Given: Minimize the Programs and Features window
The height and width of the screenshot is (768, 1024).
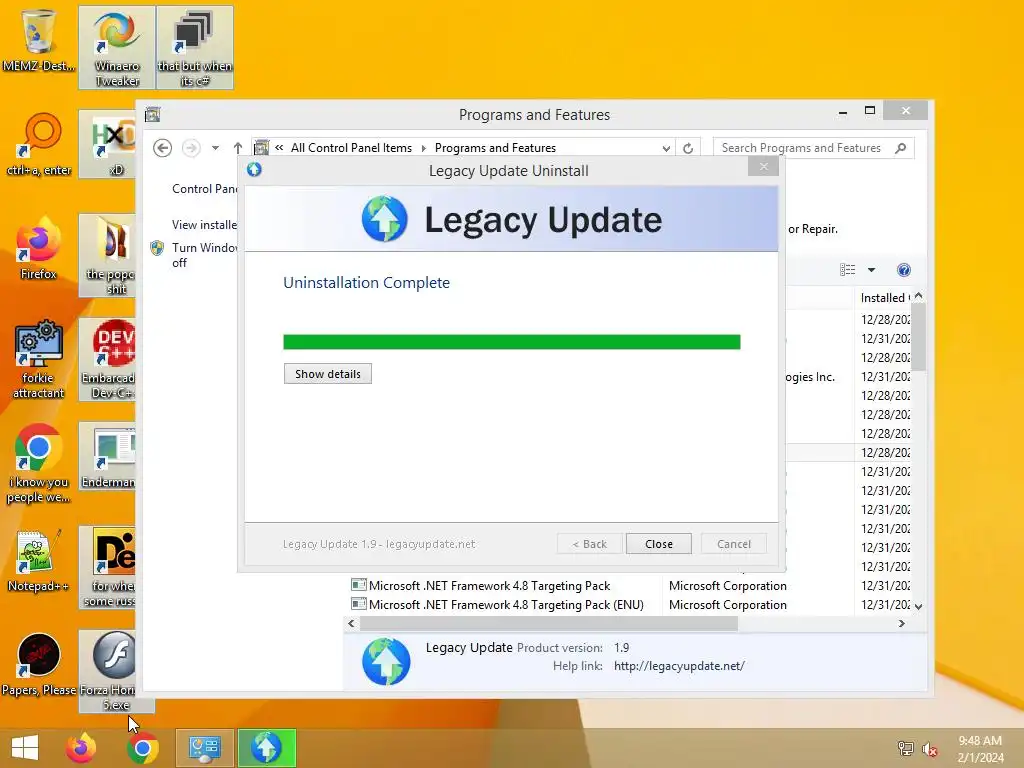Looking at the screenshot, I should click(842, 112).
